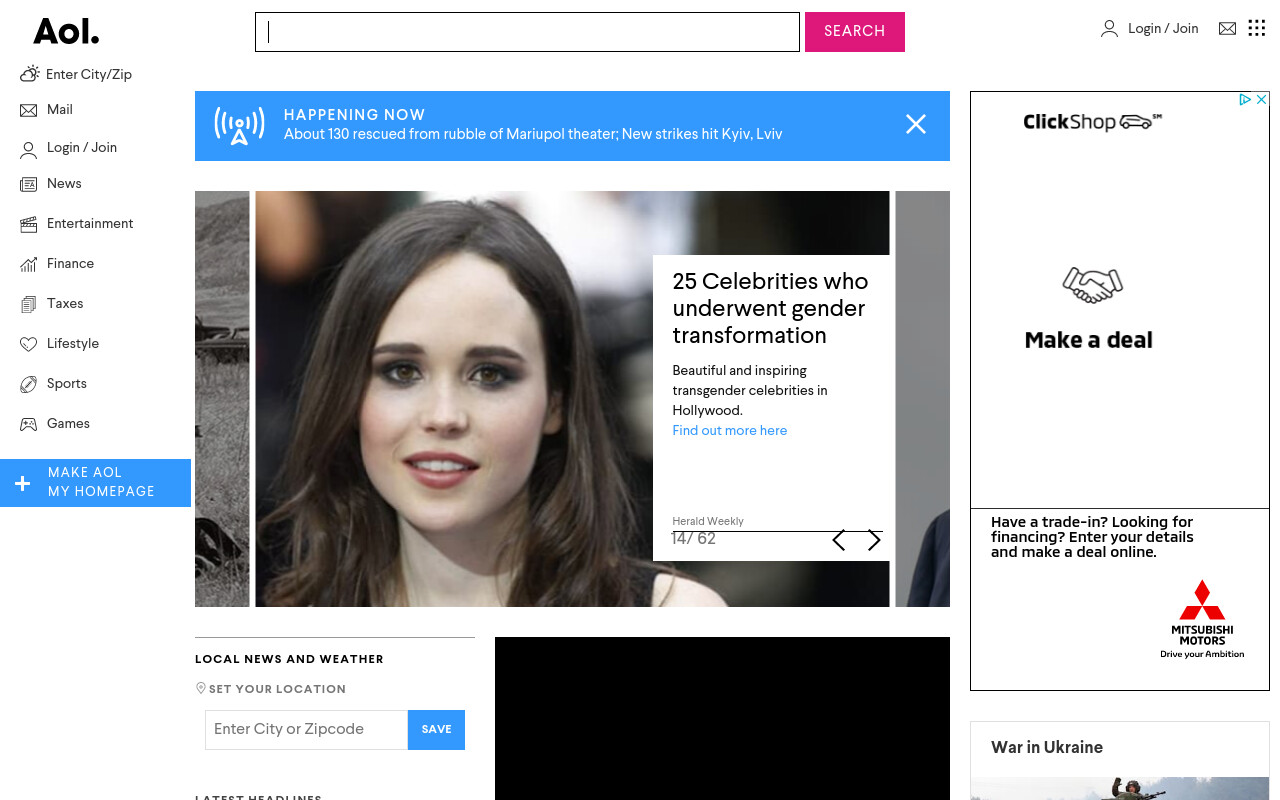Go to previous slide with left arrow

839,540
